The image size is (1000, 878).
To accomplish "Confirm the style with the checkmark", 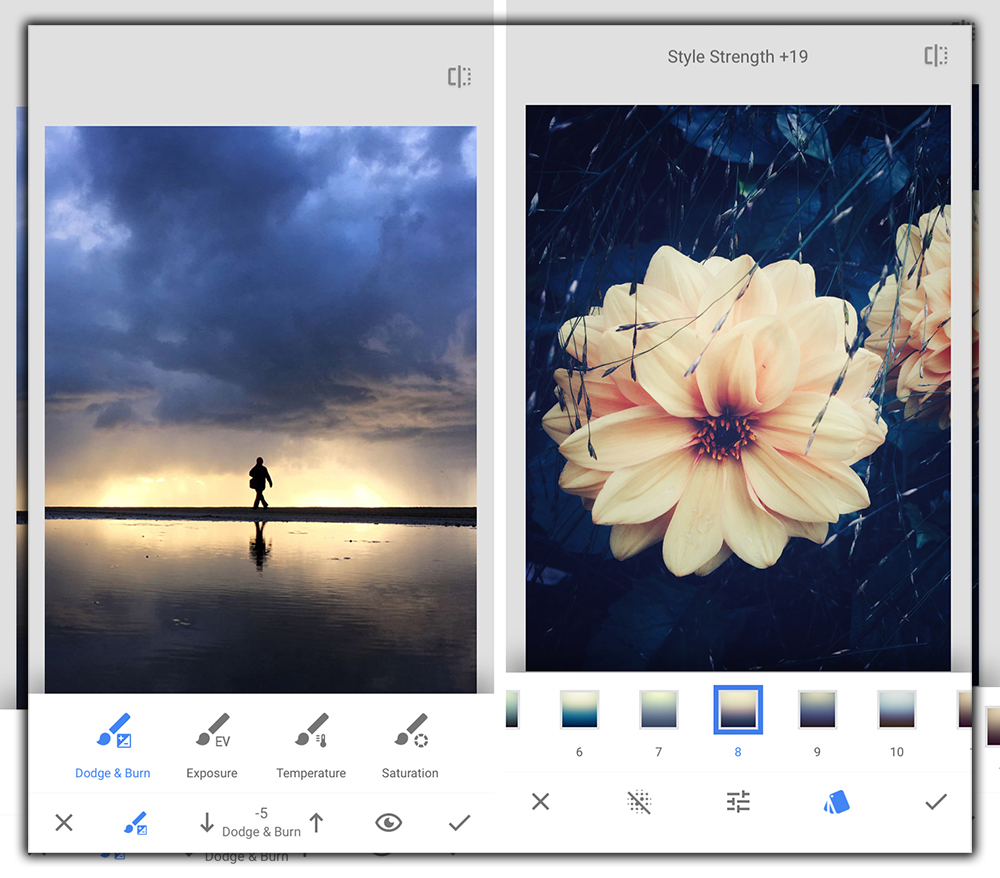I will pyautogui.click(x=935, y=801).
